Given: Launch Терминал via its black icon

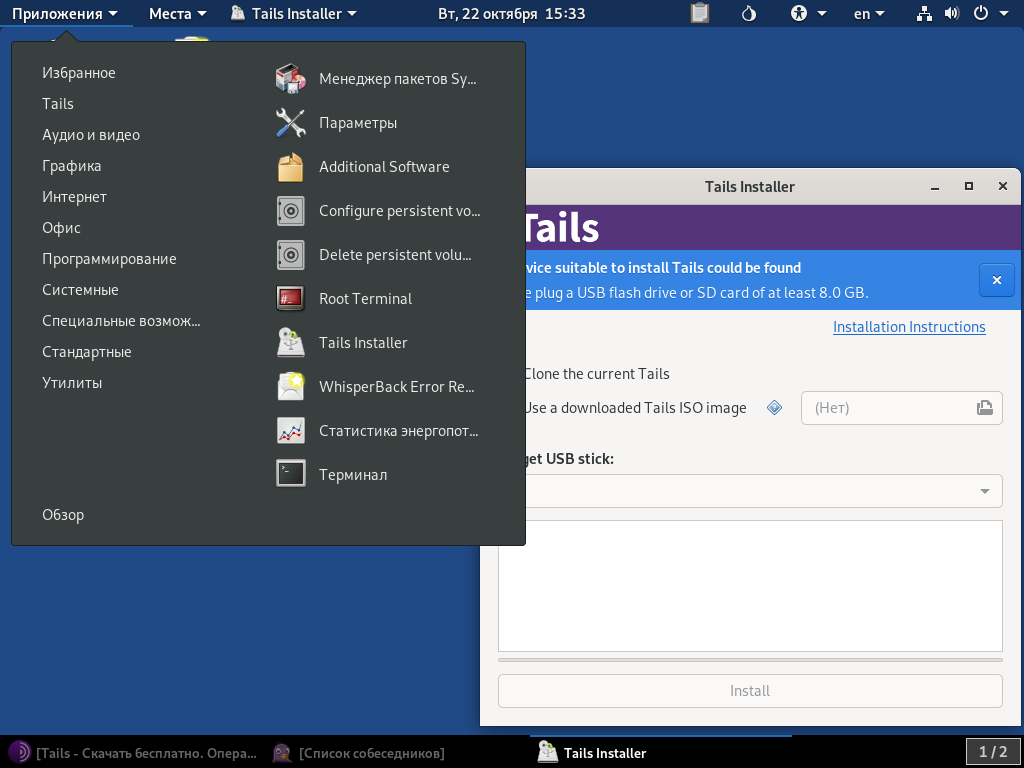Looking at the screenshot, I should coord(291,475).
